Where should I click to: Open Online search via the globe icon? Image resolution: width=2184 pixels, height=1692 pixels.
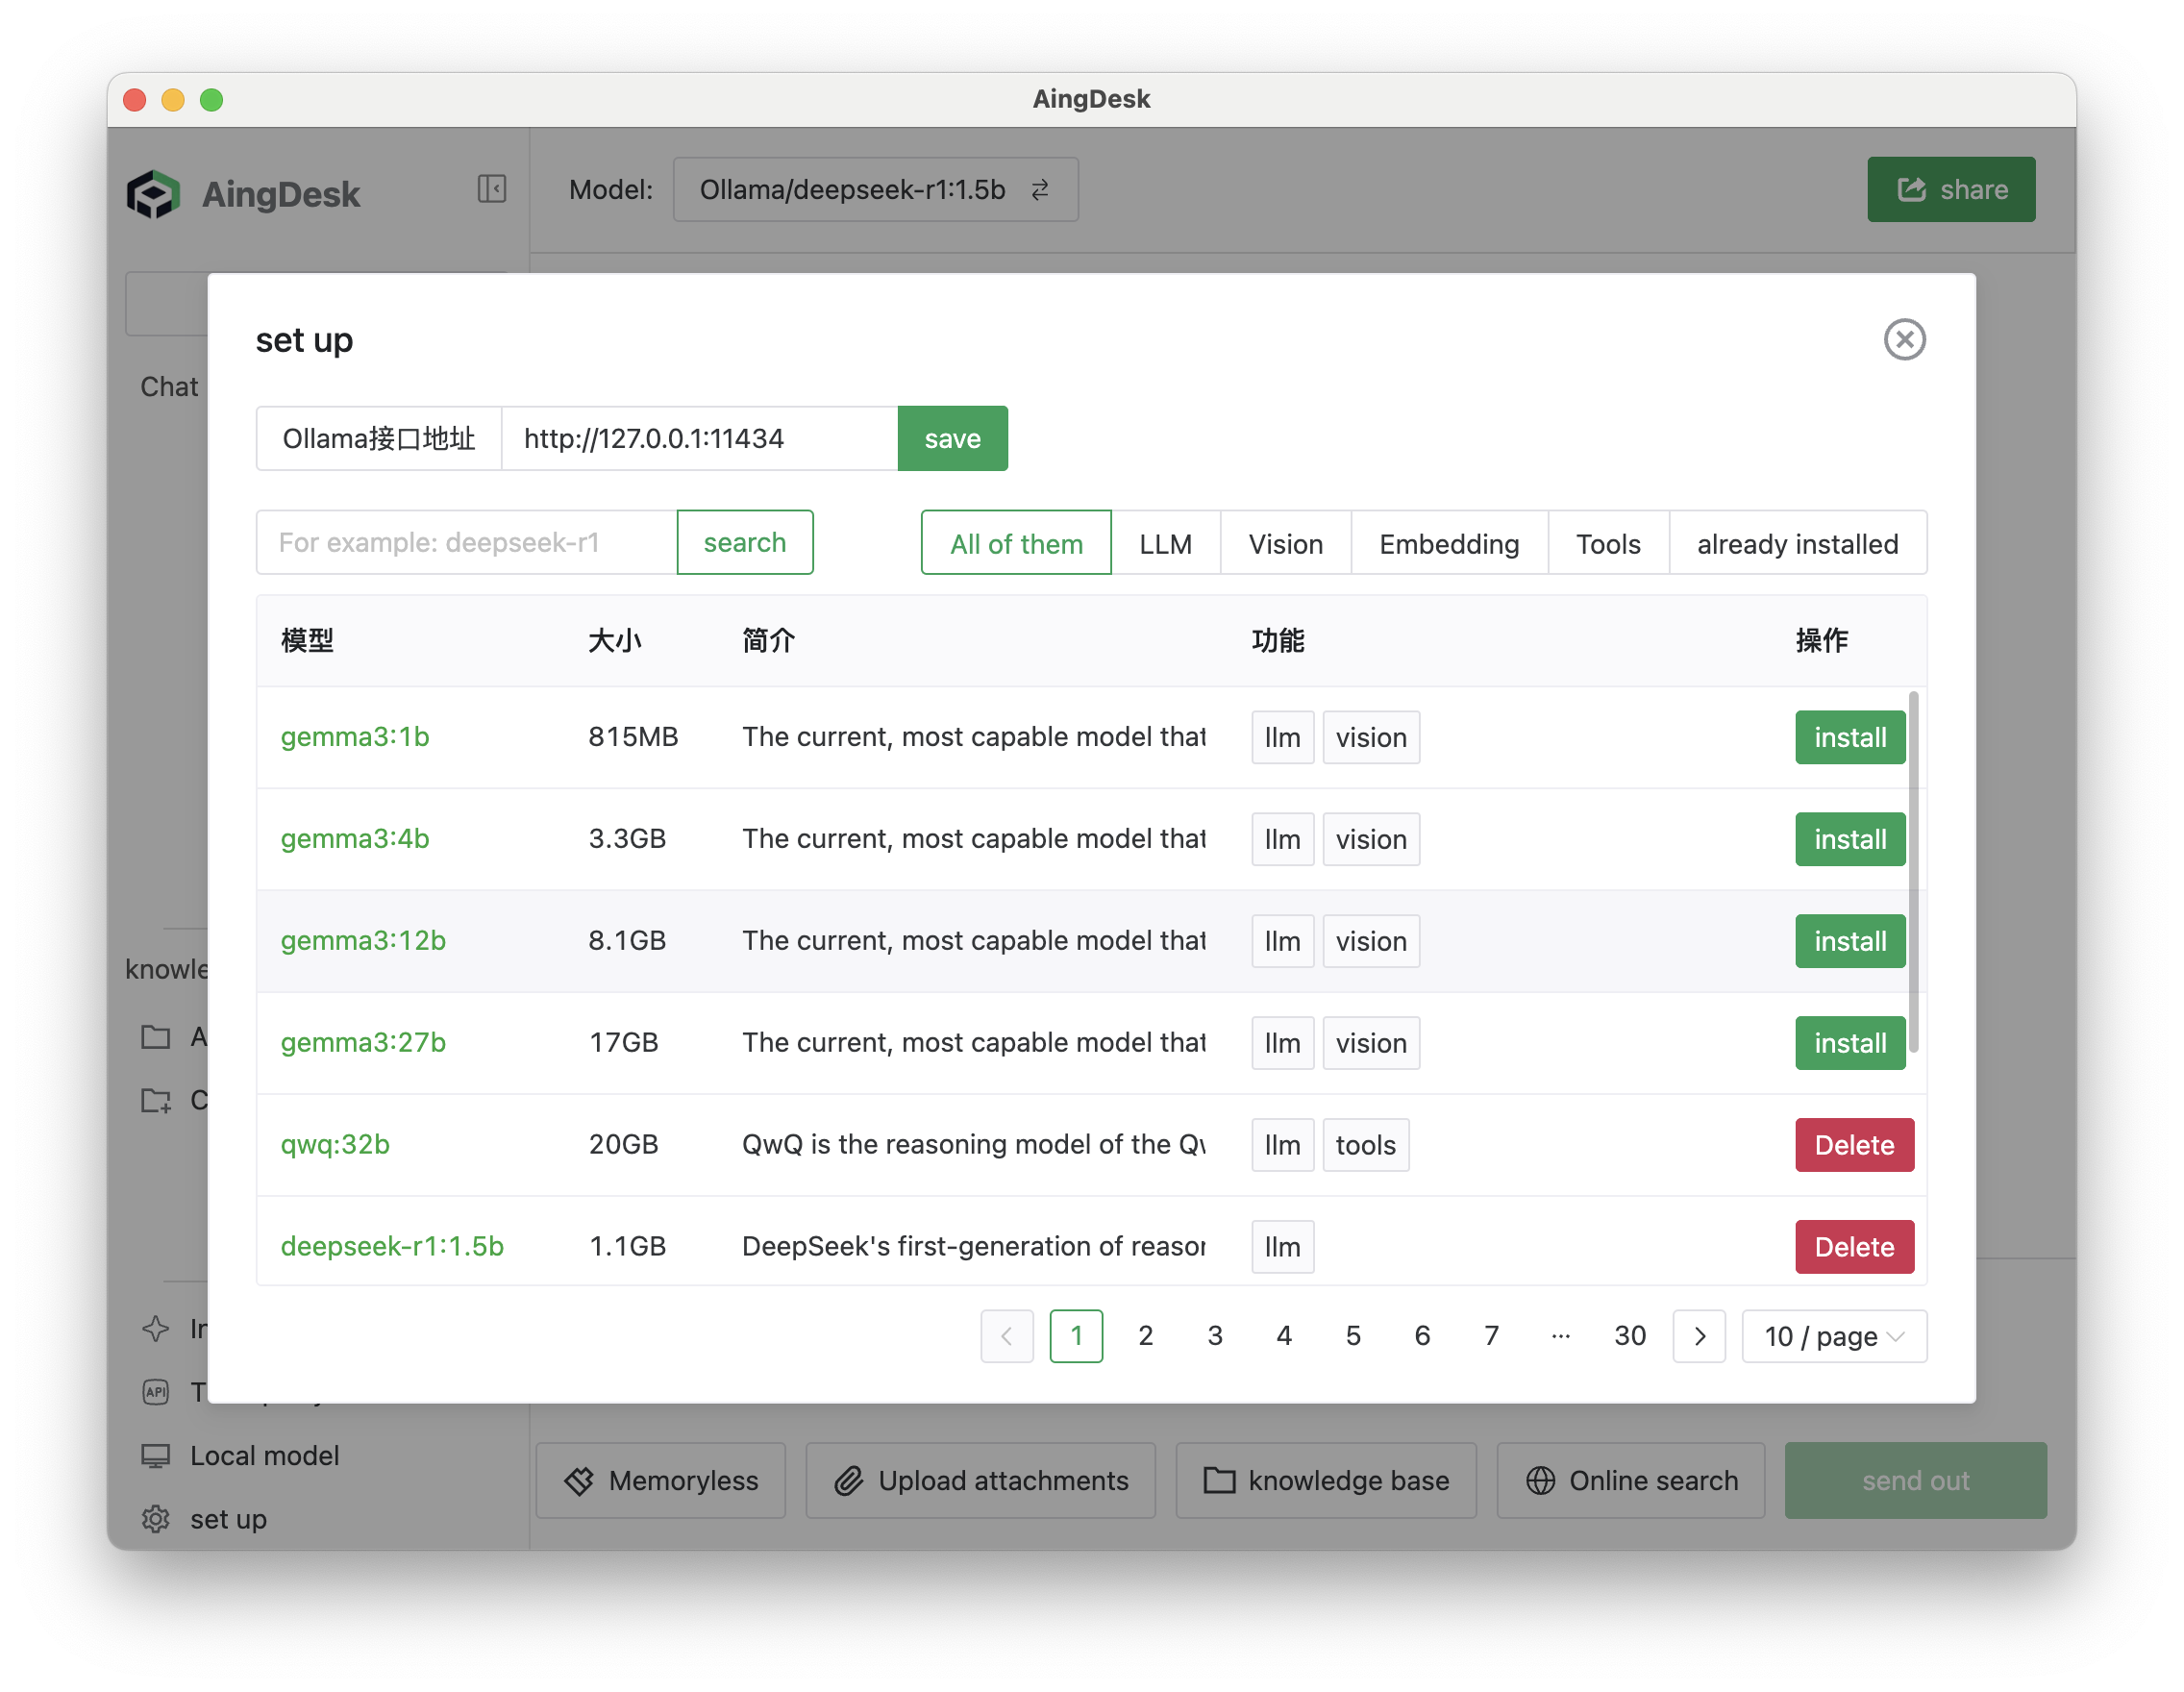pos(1540,1480)
